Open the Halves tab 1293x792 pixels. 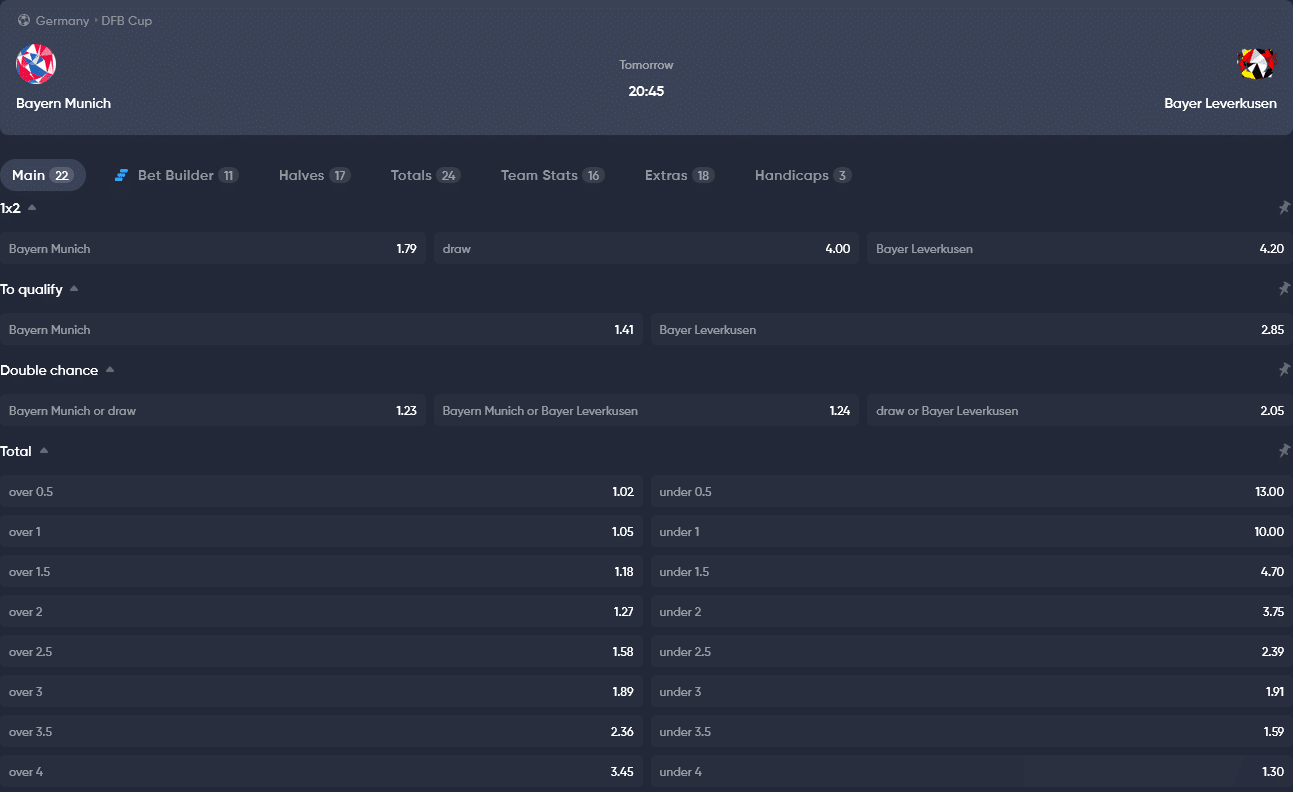click(314, 175)
